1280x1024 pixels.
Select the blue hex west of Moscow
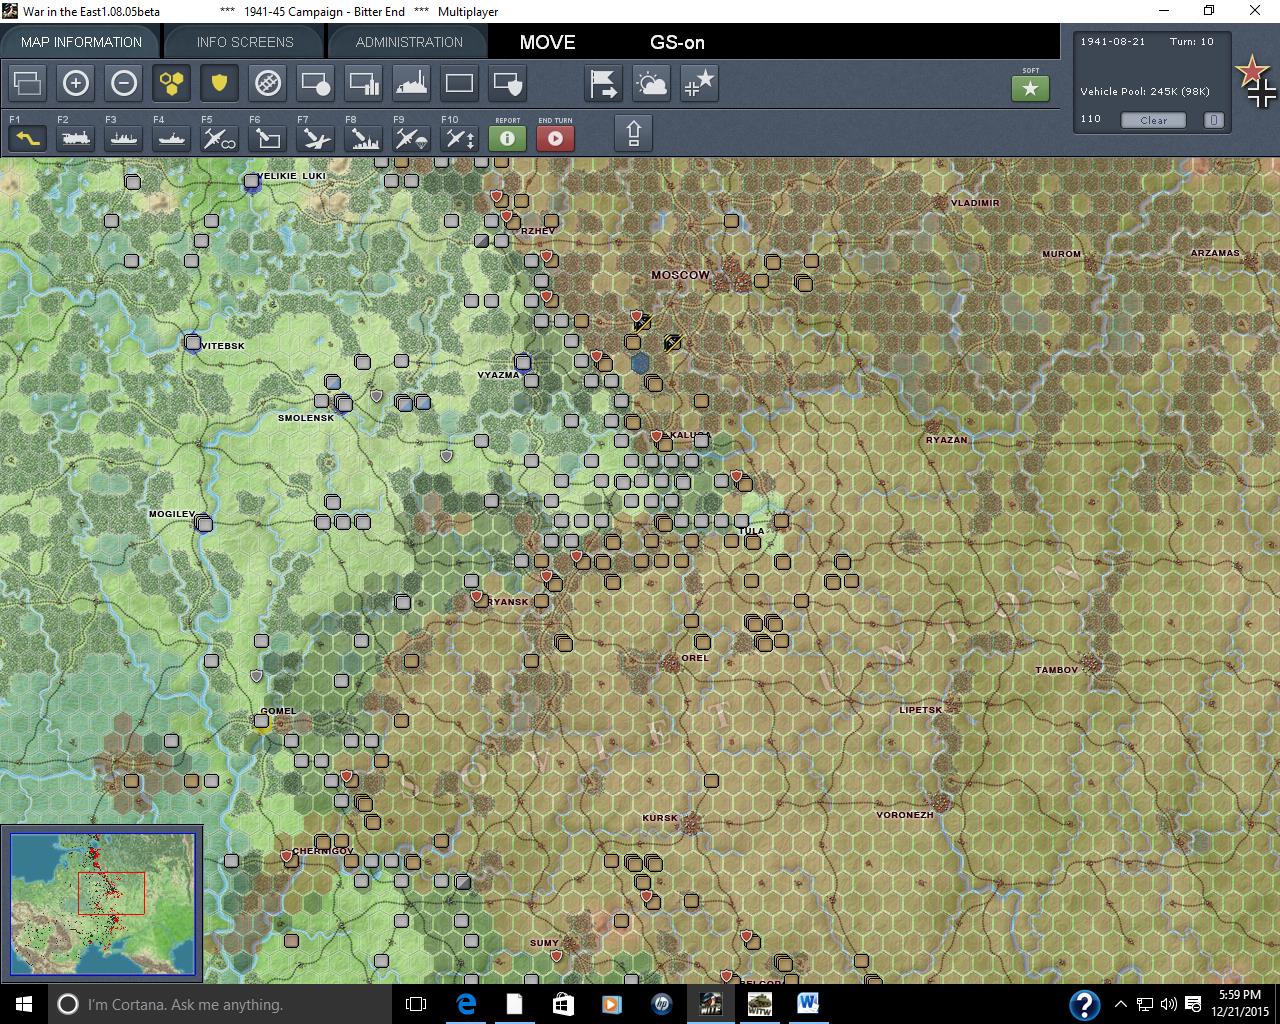[x=640, y=363]
